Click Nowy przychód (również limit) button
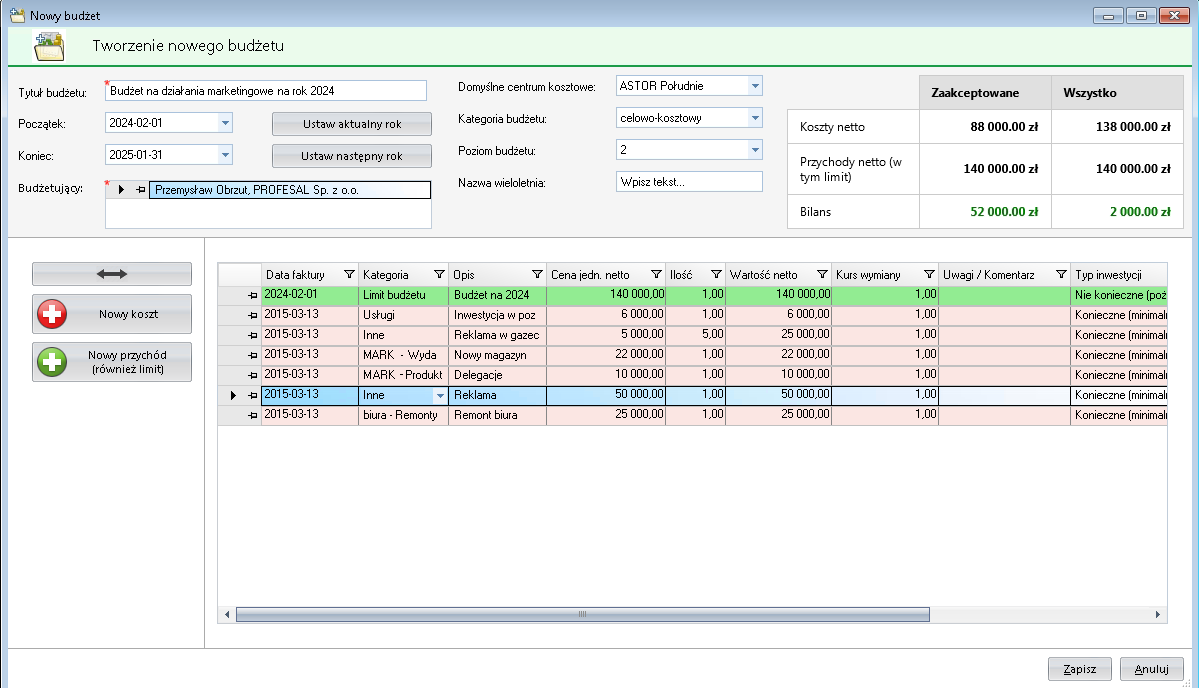Viewport: 1199px width, 688px height. click(x=112, y=362)
